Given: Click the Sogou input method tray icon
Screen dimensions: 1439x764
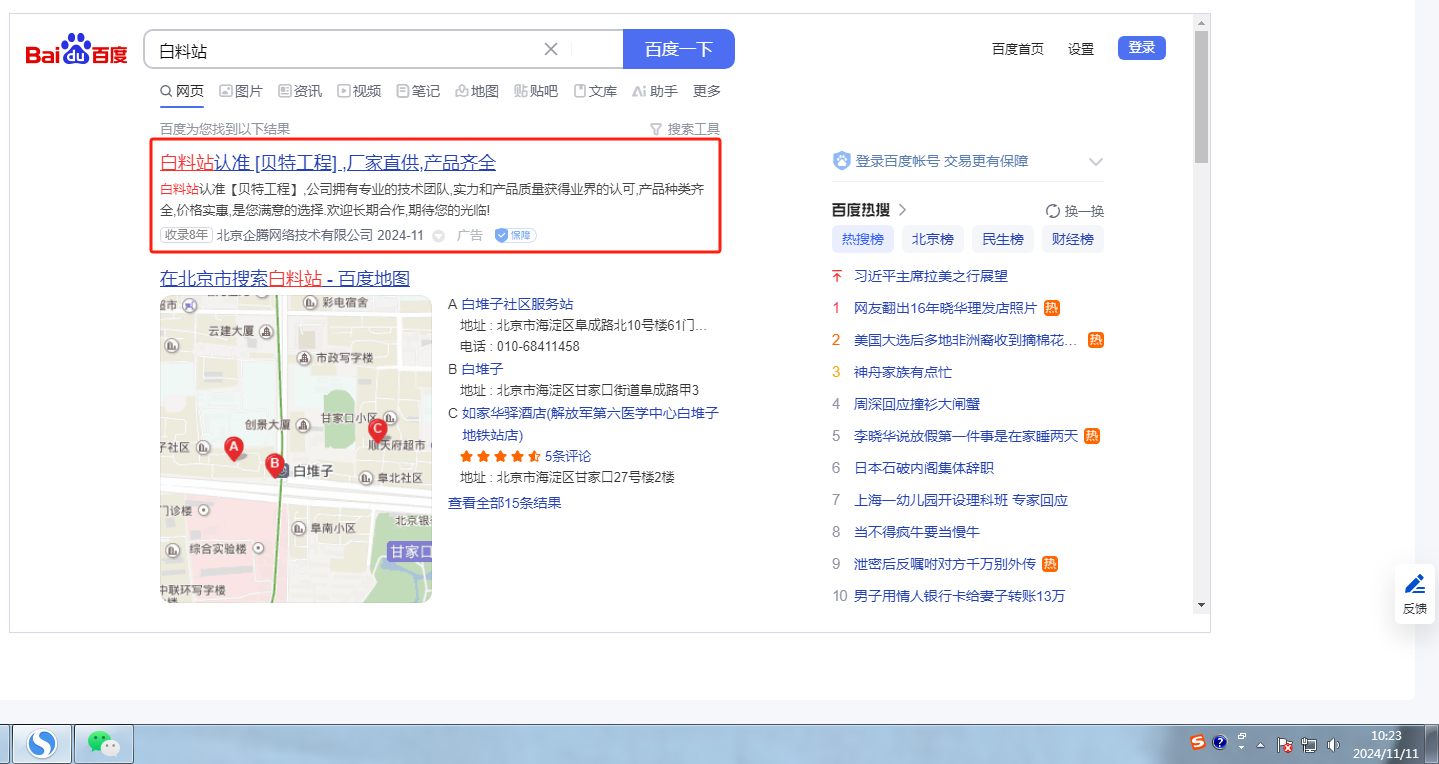Looking at the screenshot, I should tap(1197, 742).
